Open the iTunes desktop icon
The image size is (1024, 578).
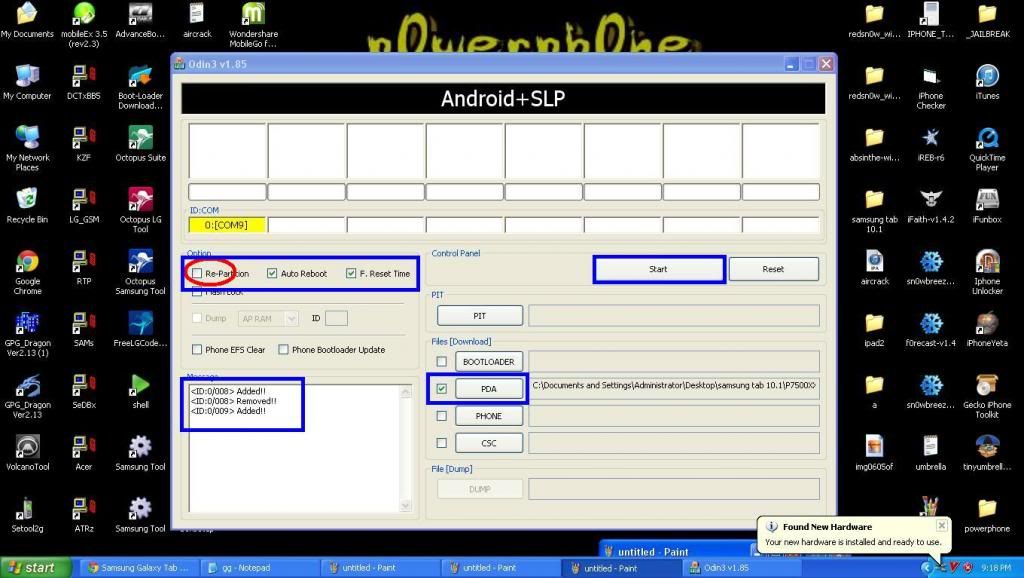[987, 82]
